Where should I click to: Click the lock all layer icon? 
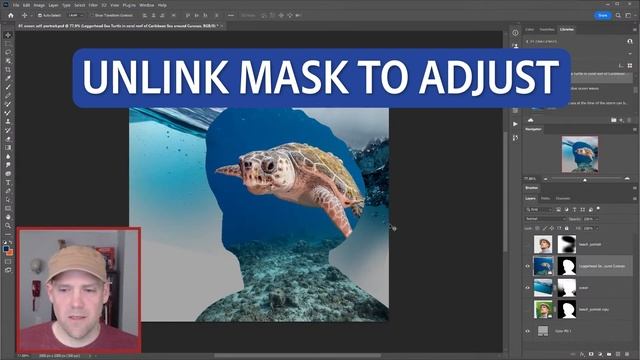coord(567,228)
